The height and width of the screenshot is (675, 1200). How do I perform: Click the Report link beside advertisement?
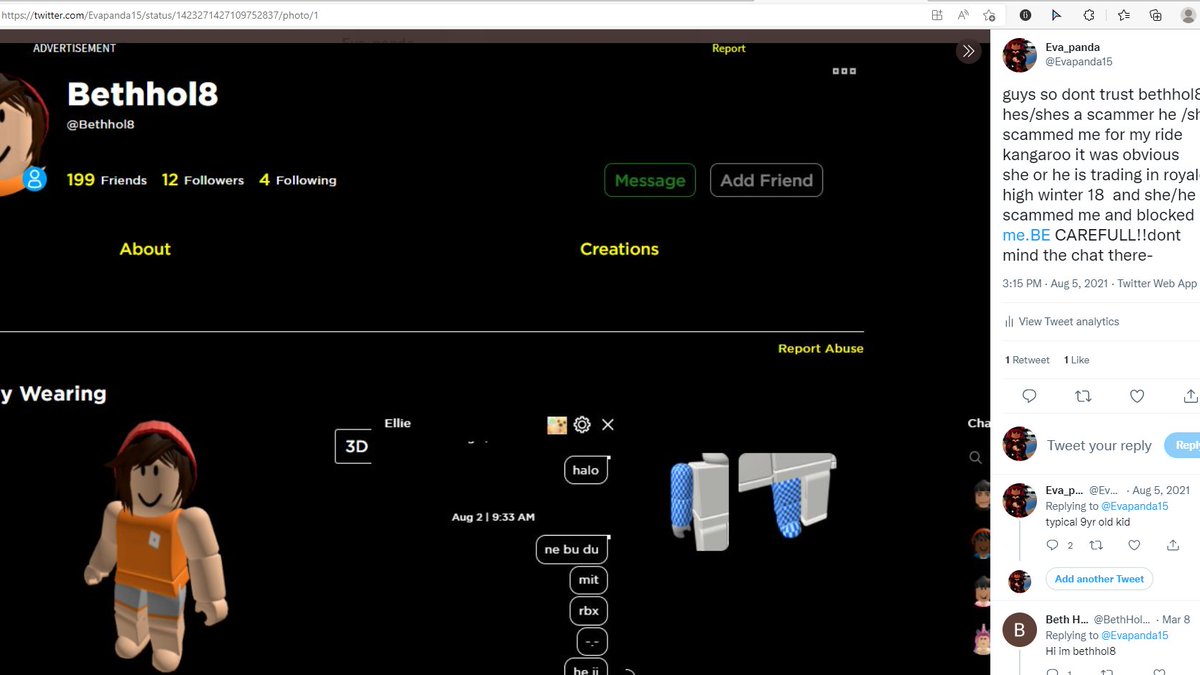click(x=729, y=48)
